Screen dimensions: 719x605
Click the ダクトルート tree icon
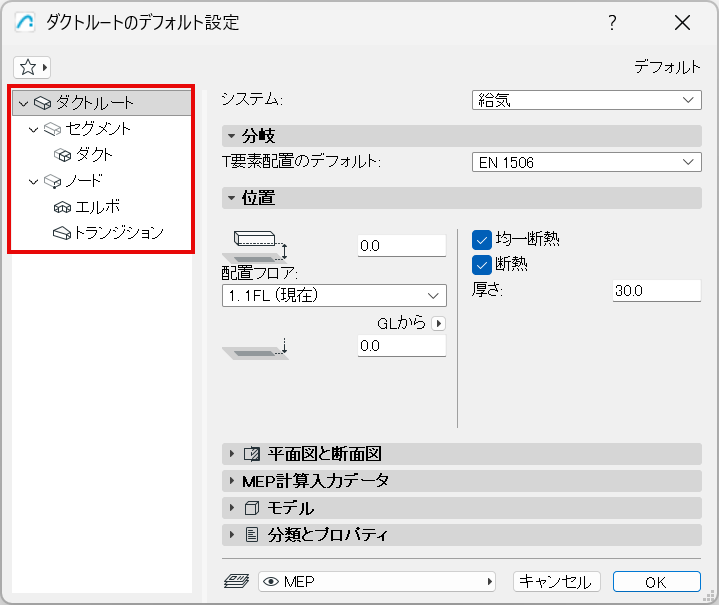pyautogui.click(x=43, y=103)
